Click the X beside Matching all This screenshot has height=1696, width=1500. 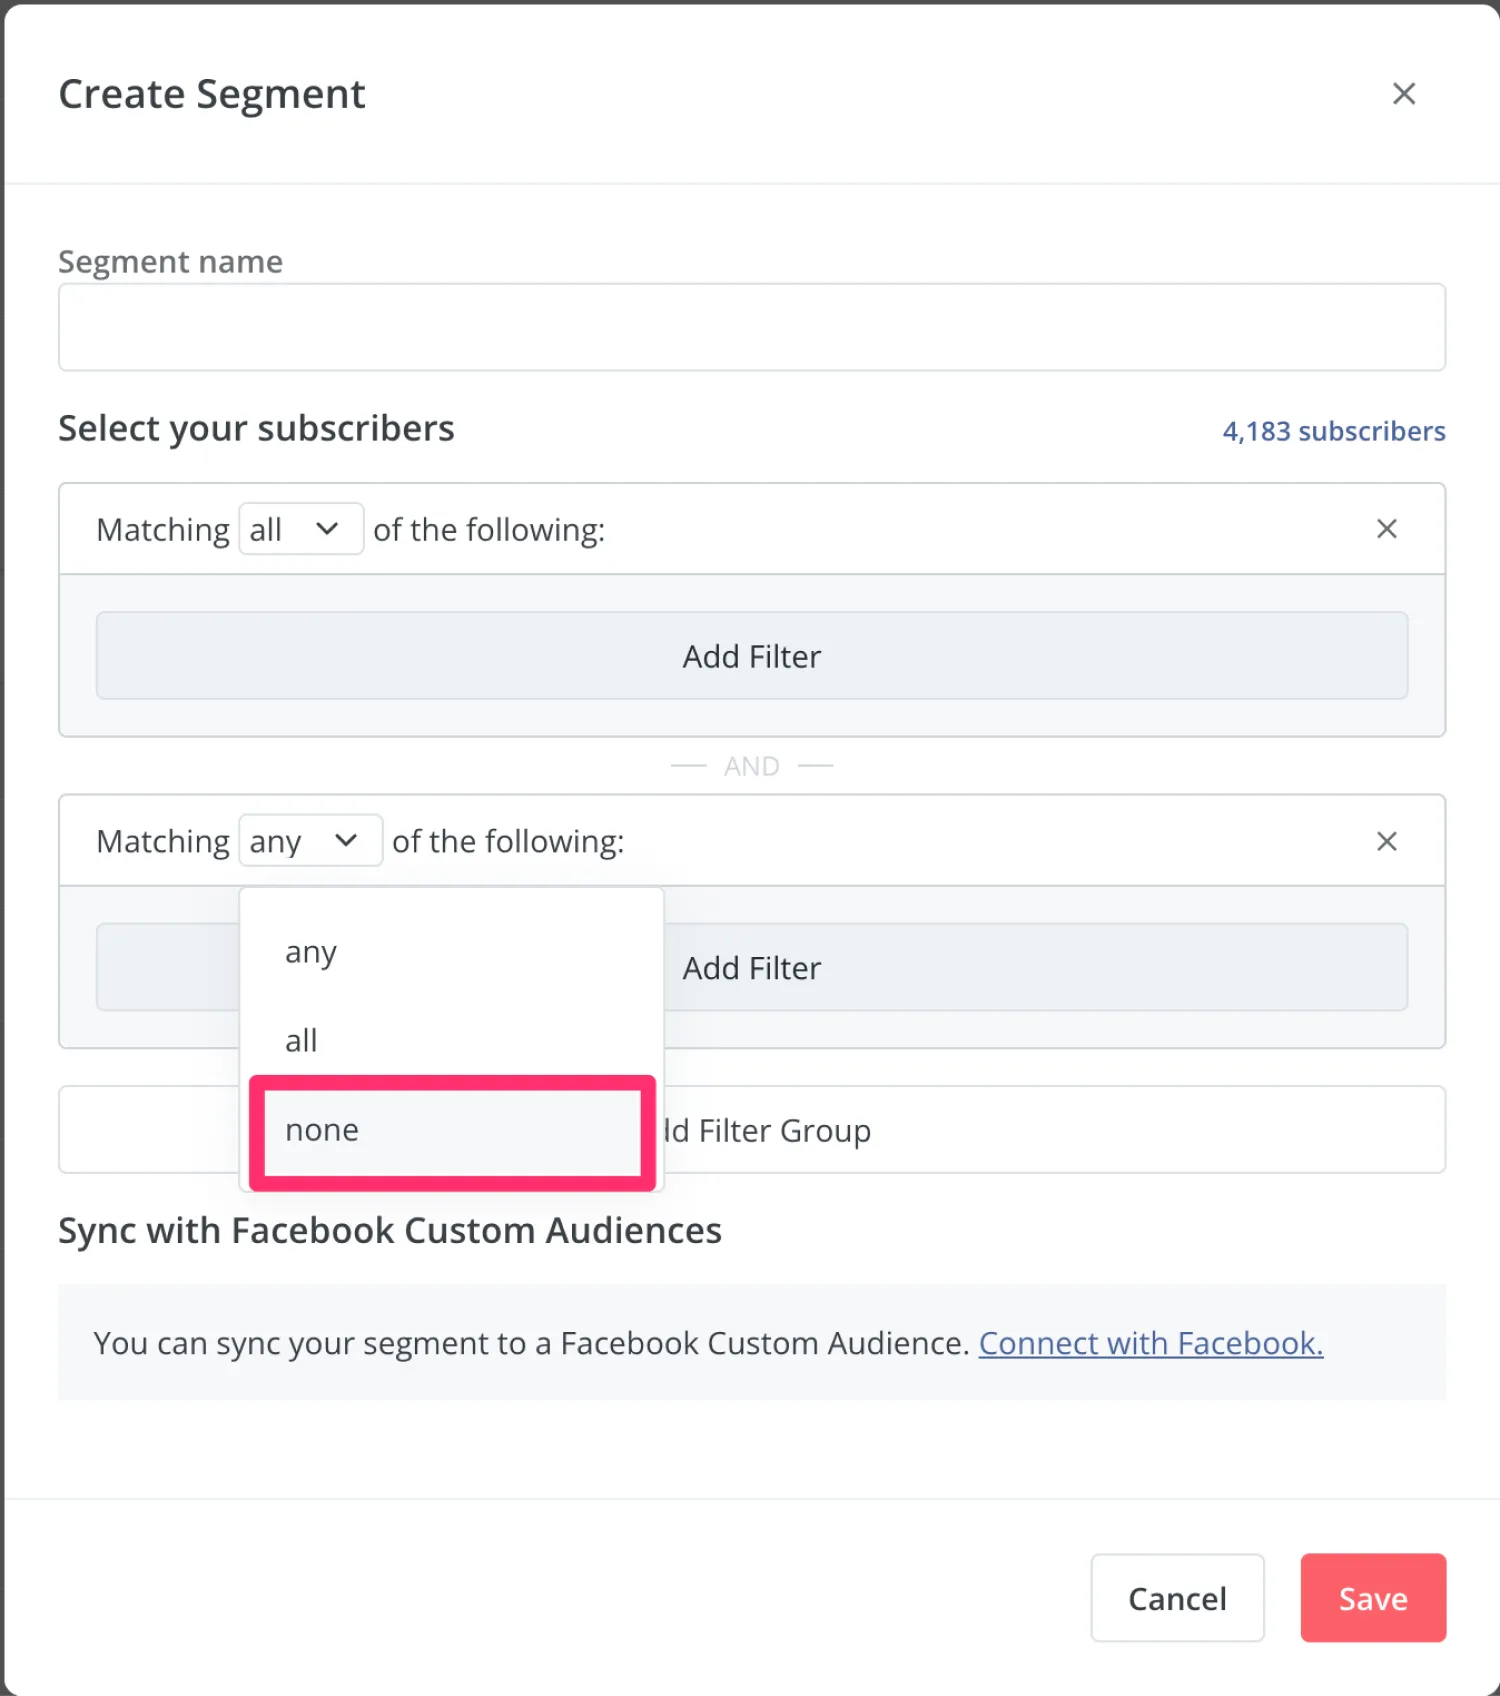[x=1387, y=528]
